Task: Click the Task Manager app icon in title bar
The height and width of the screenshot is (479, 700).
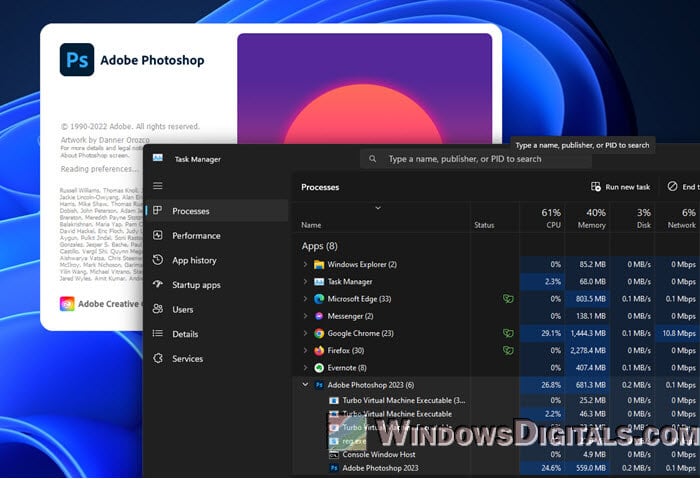Action: tap(158, 158)
